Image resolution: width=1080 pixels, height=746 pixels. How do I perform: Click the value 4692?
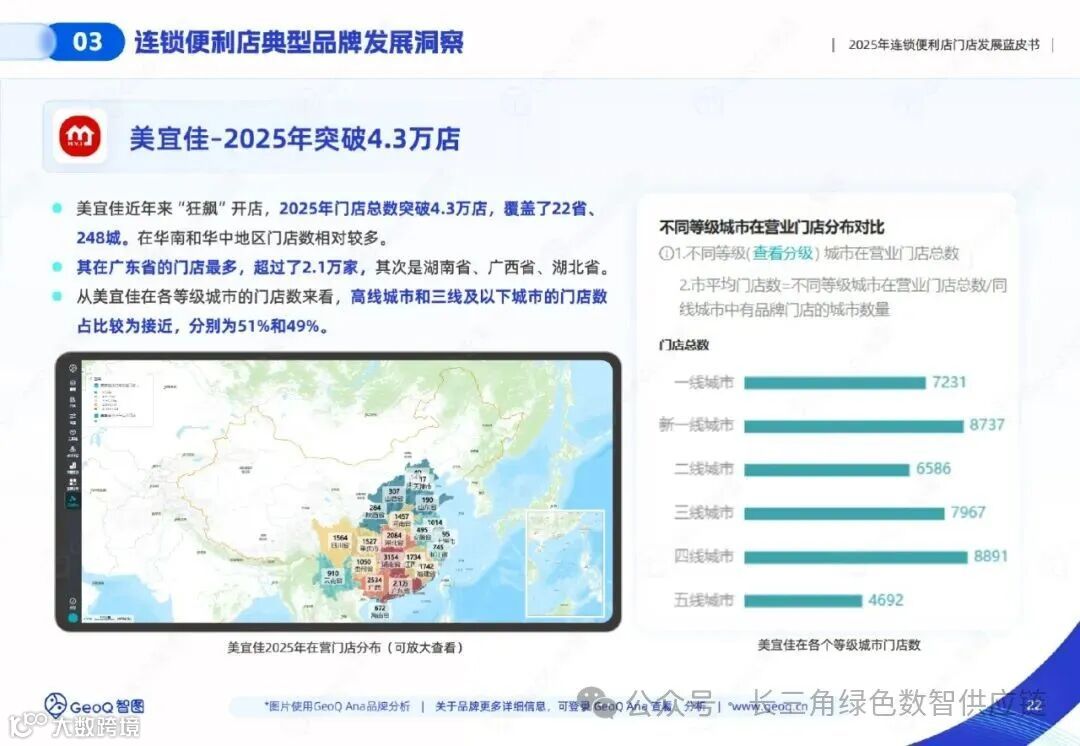886,600
